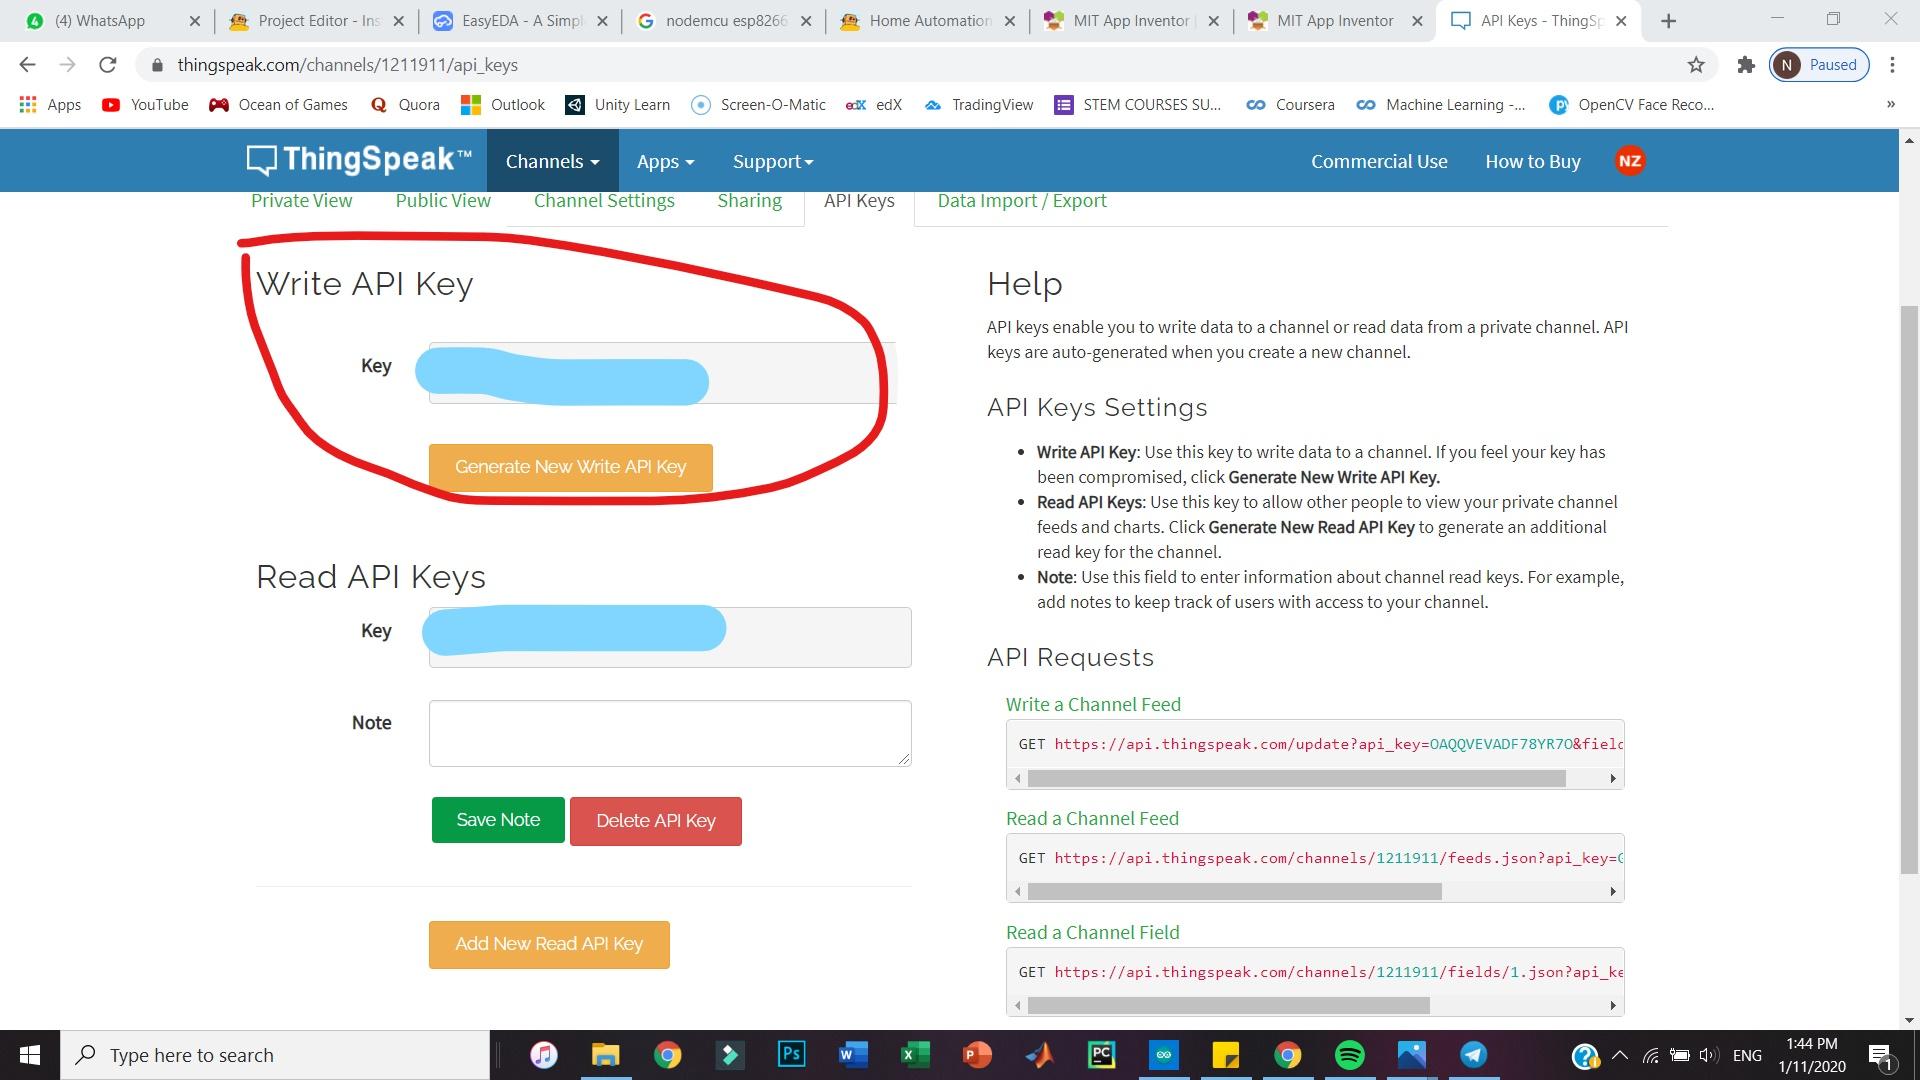
Task: Open Word from the taskbar
Action: (853, 1055)
